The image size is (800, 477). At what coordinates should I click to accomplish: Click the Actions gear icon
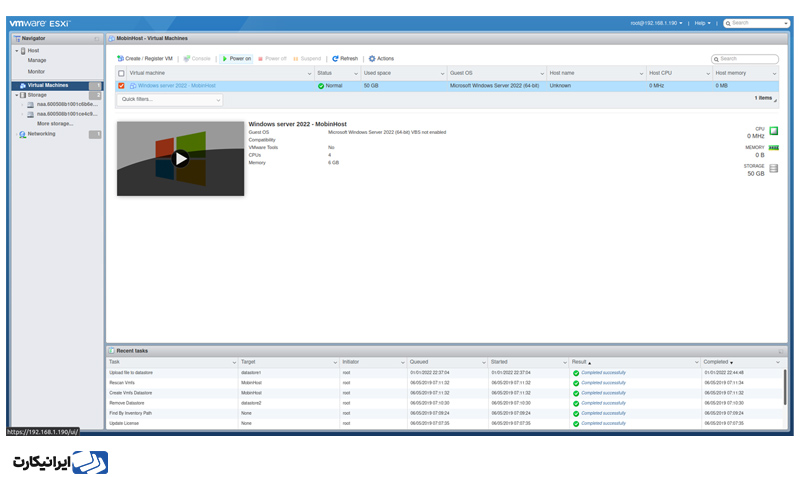(x=372, y=59)
